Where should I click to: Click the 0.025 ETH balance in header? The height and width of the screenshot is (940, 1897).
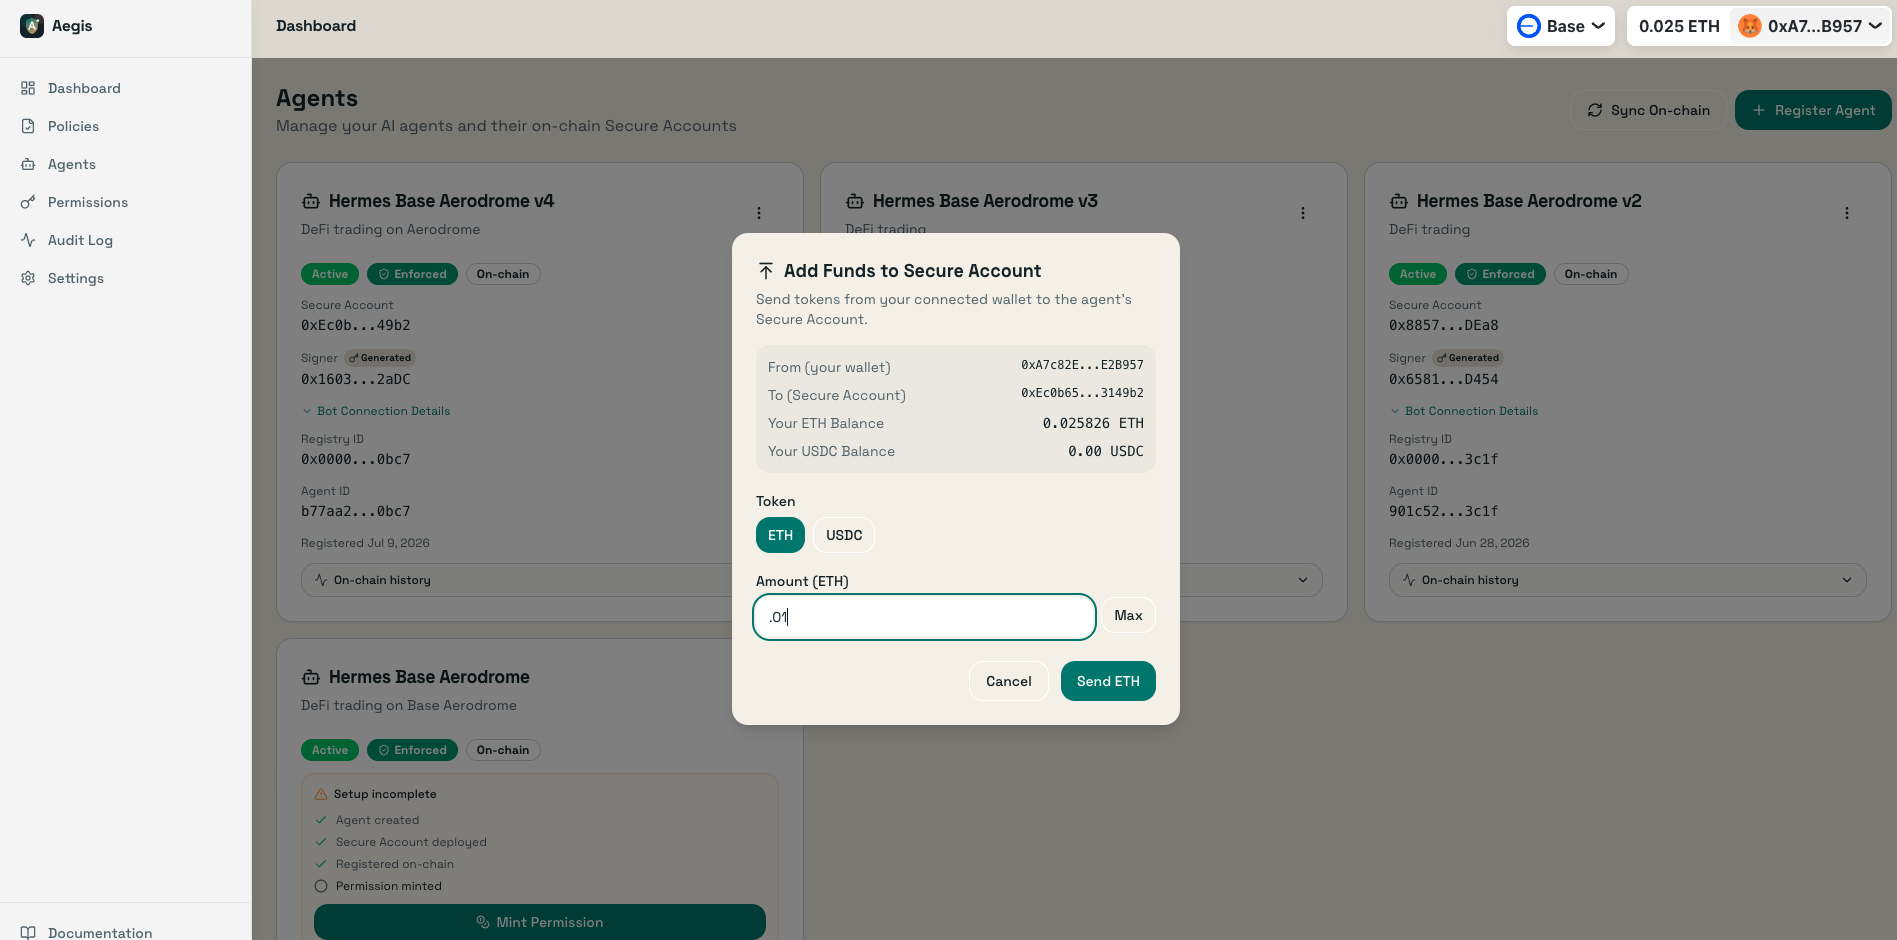point(1679,26)
